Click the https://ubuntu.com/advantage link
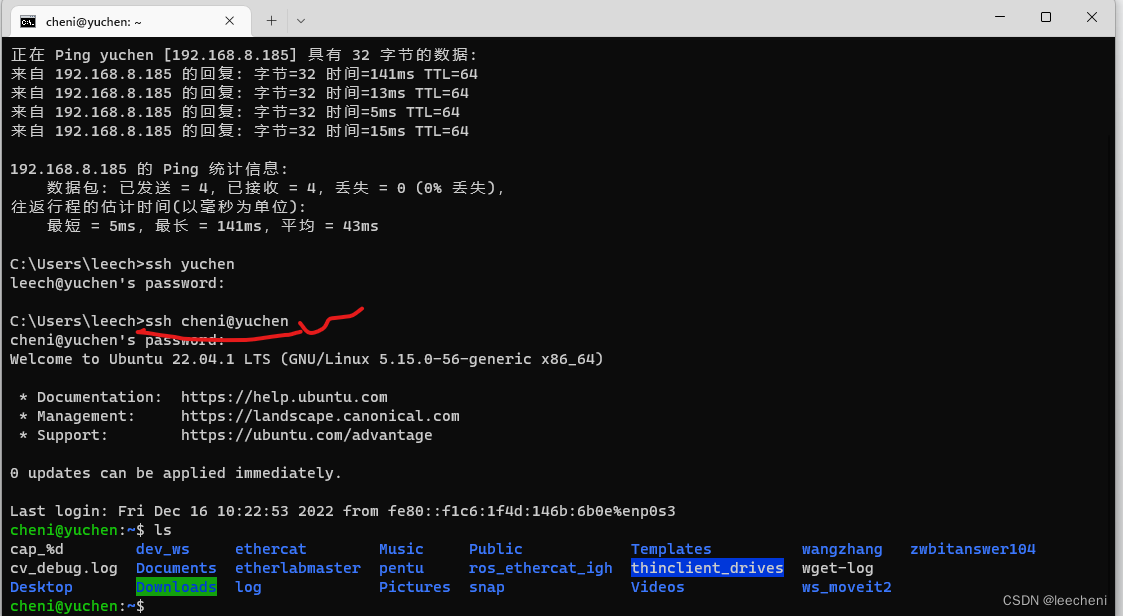 click(306, 434)
